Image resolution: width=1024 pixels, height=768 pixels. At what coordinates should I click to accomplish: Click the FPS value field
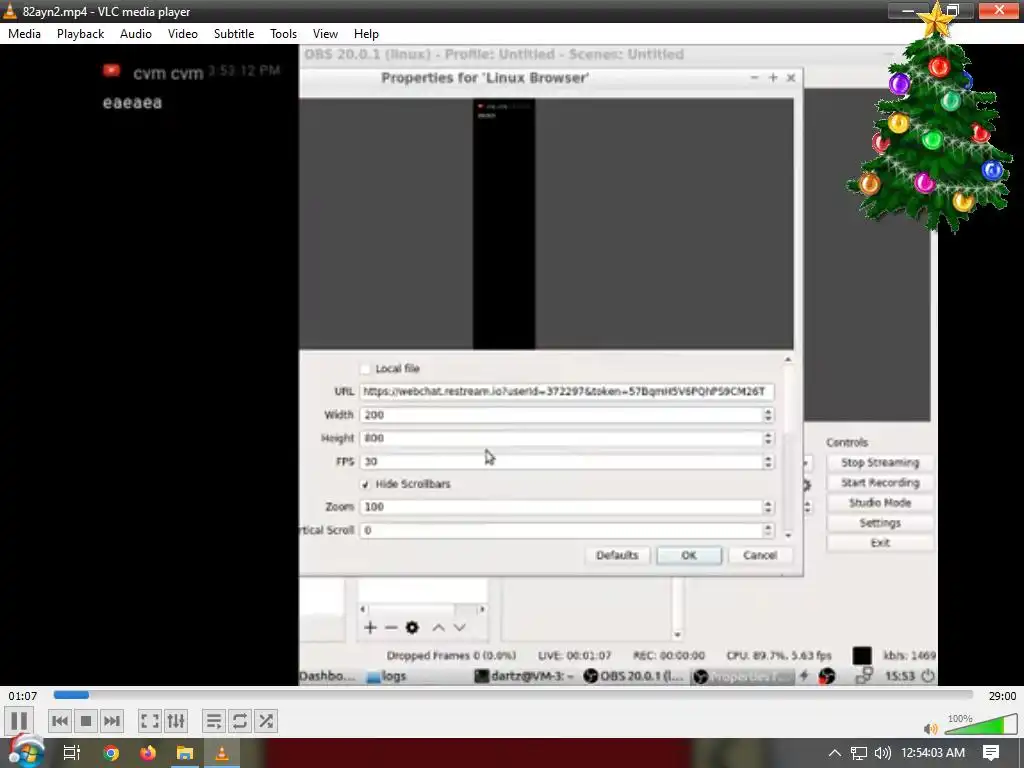click(562, 462)
